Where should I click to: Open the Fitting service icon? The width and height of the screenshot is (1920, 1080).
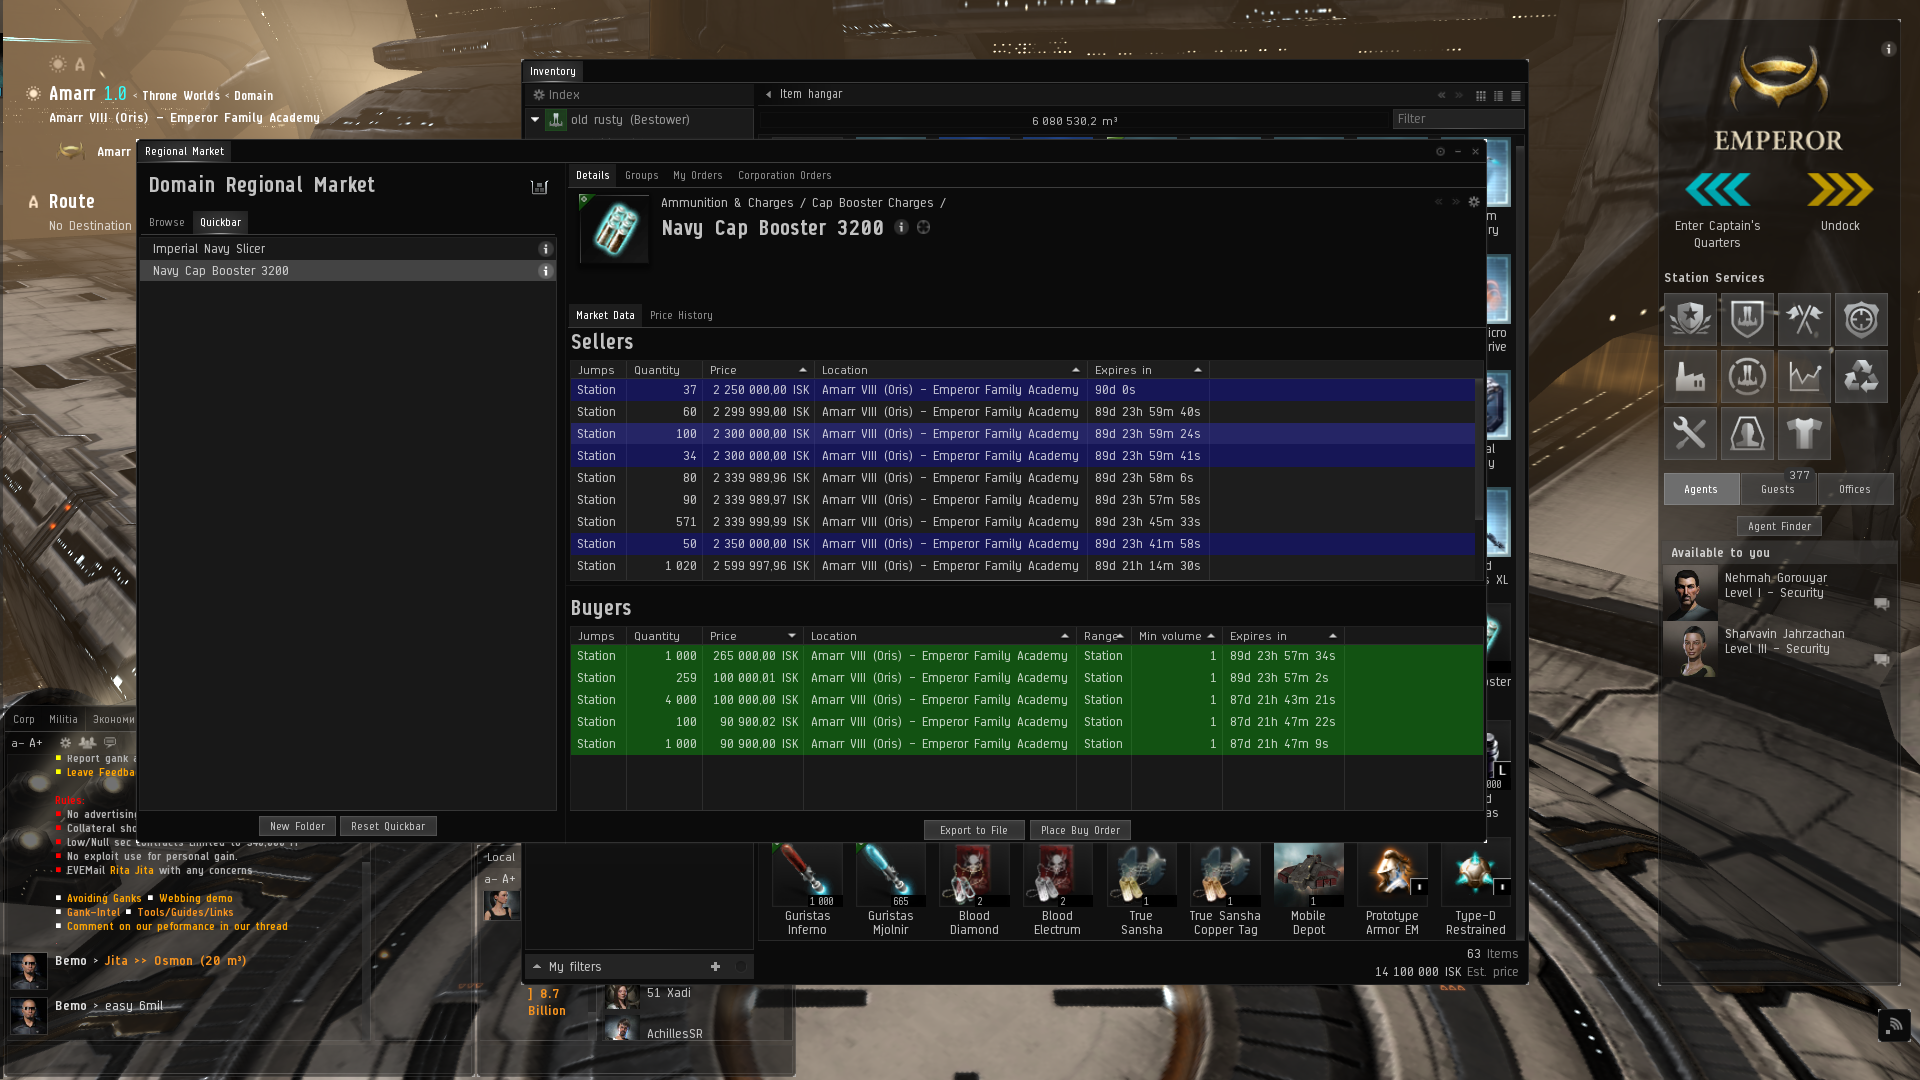click(x=1747, y=319)
